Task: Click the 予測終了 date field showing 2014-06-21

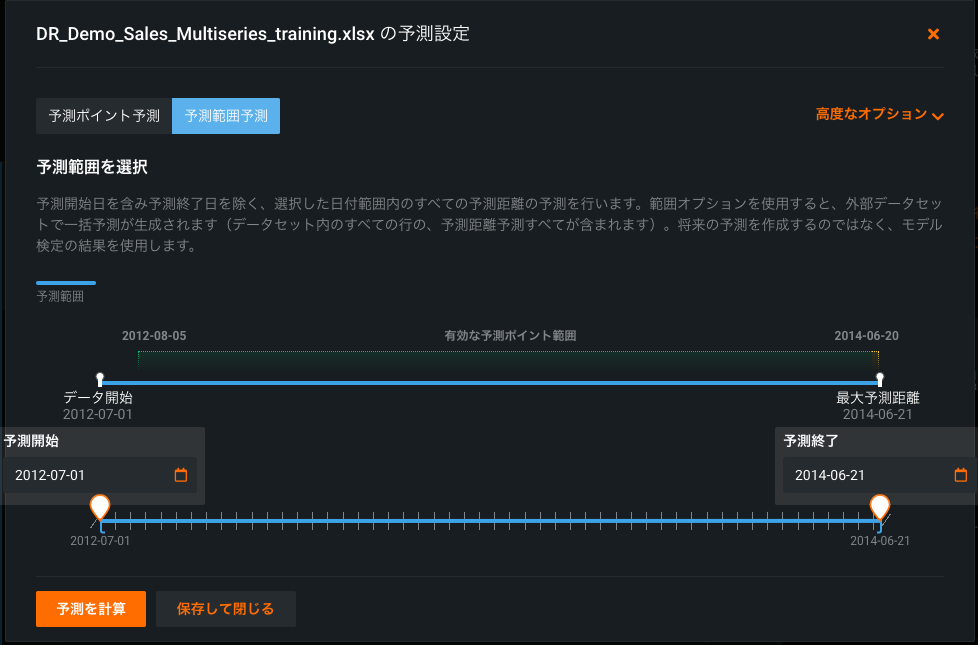Action: click(x=860, y=475)
